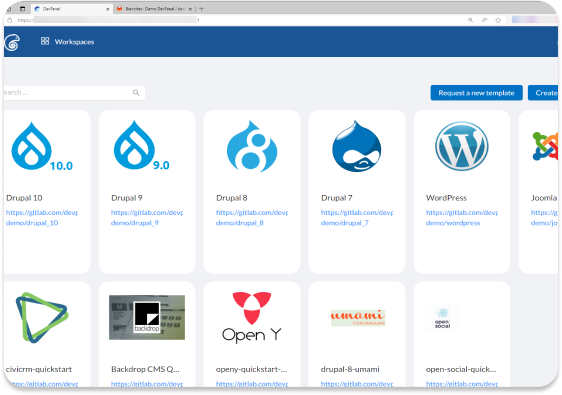Viewport: 562px width, 395px height.
Task: Click the Drupal 7 title
Action: point(337,198)
